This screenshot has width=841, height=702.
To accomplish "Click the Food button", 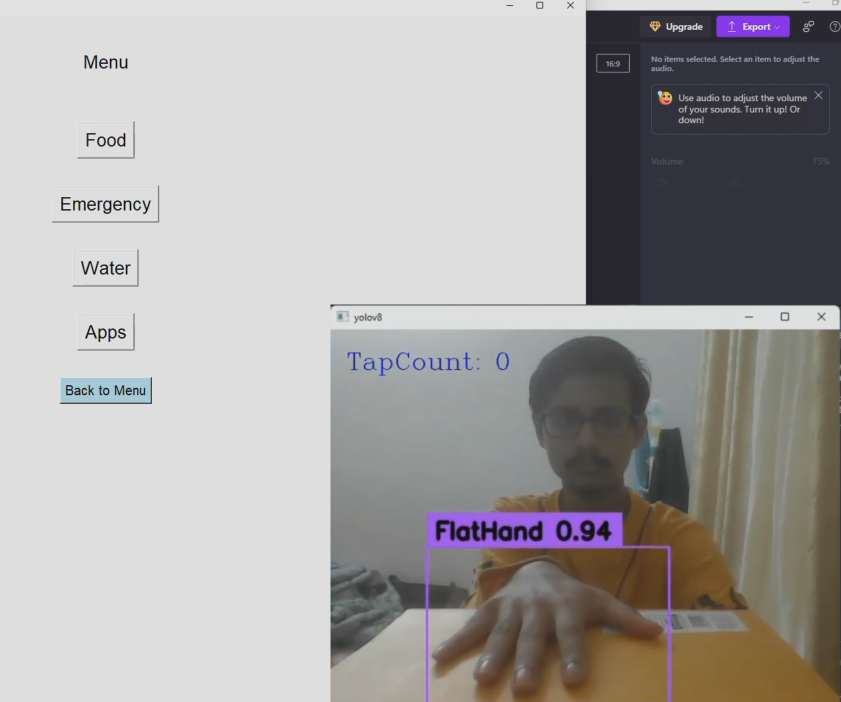I will click(x=105, y=139).
